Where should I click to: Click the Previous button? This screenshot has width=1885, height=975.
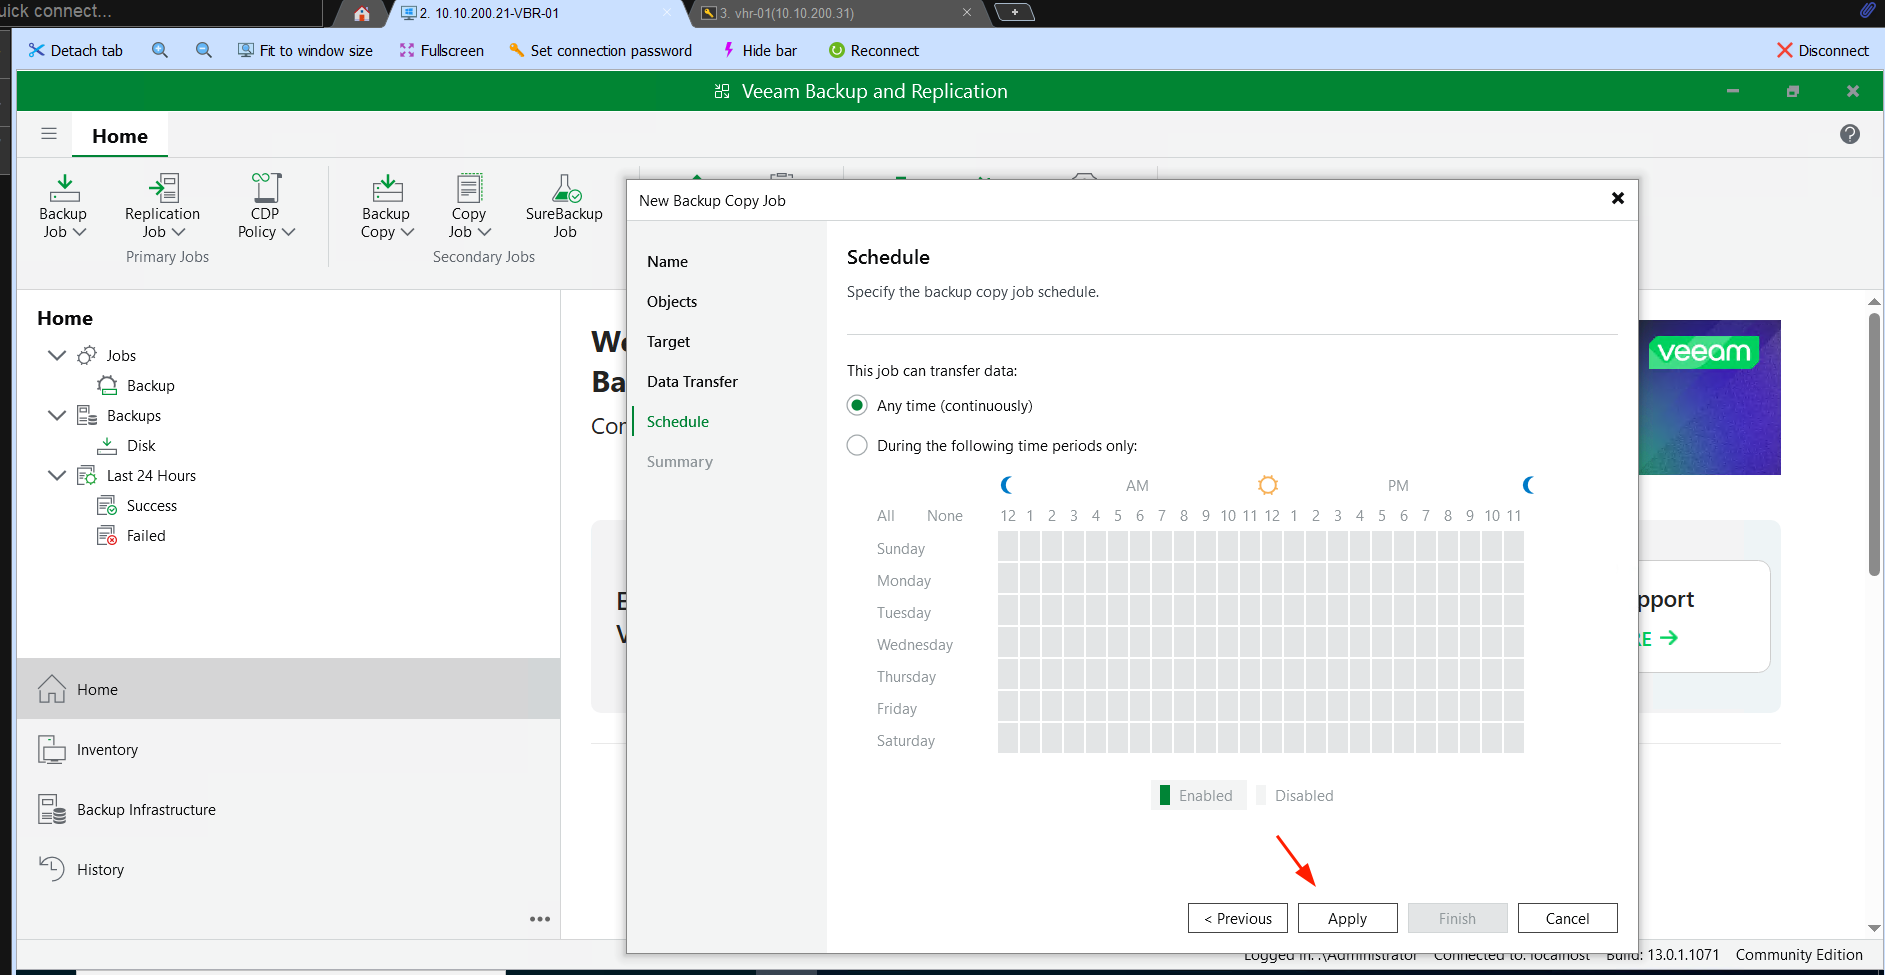tap(1238, 918)
